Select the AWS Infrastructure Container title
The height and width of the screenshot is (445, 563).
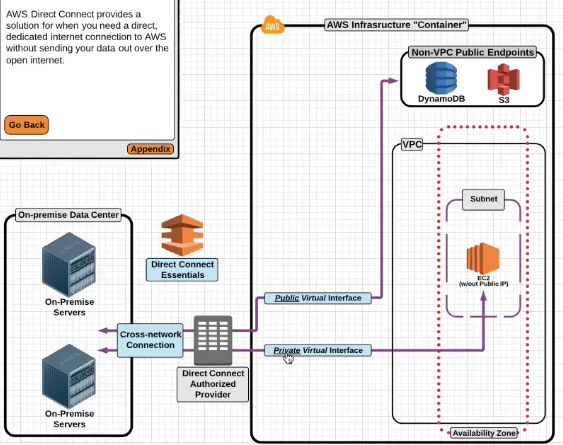(x=397, y=25)
